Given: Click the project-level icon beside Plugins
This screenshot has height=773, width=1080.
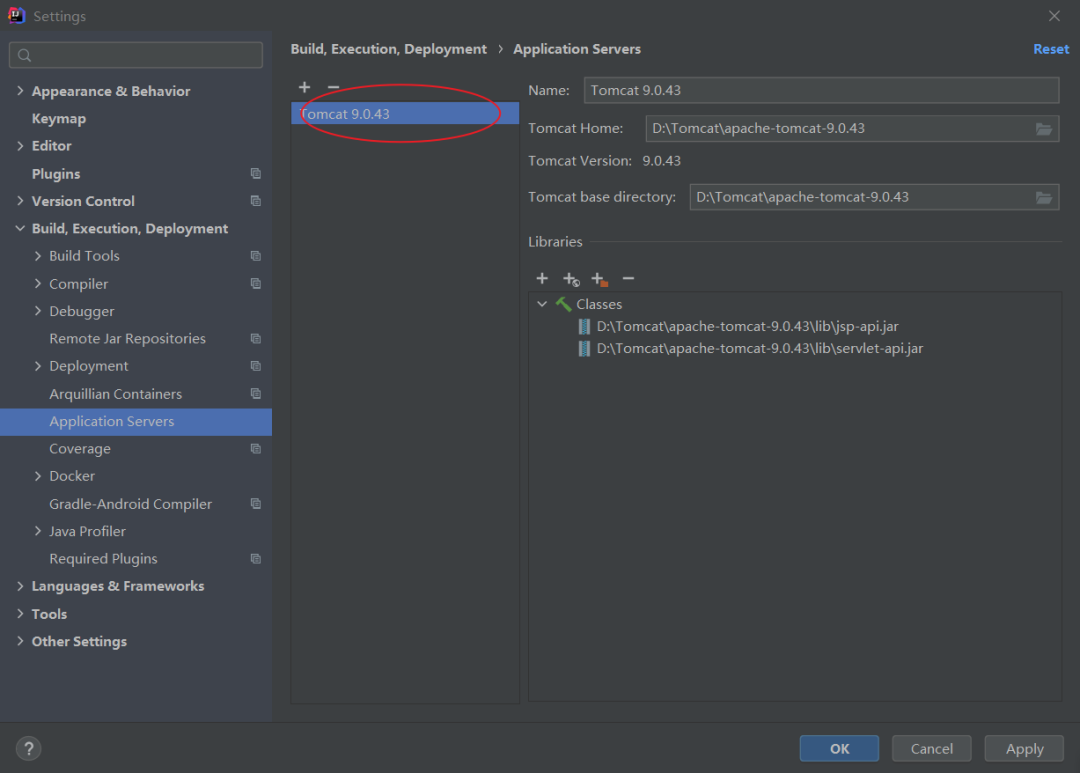Looking at the screenshot, I should click(256, 174).
